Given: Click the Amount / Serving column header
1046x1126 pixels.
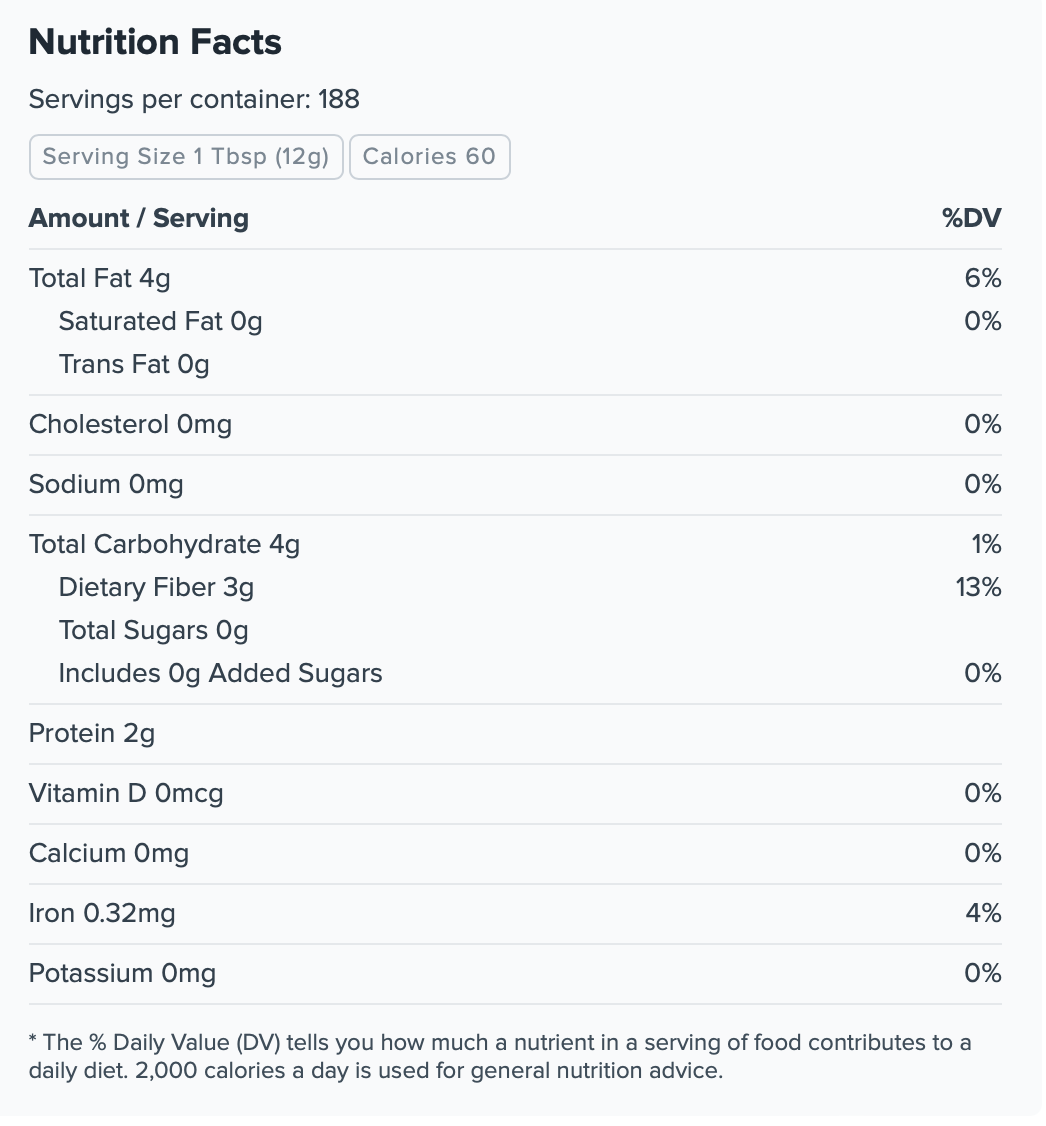Looking at the screenshot, I should click(139, 218).
